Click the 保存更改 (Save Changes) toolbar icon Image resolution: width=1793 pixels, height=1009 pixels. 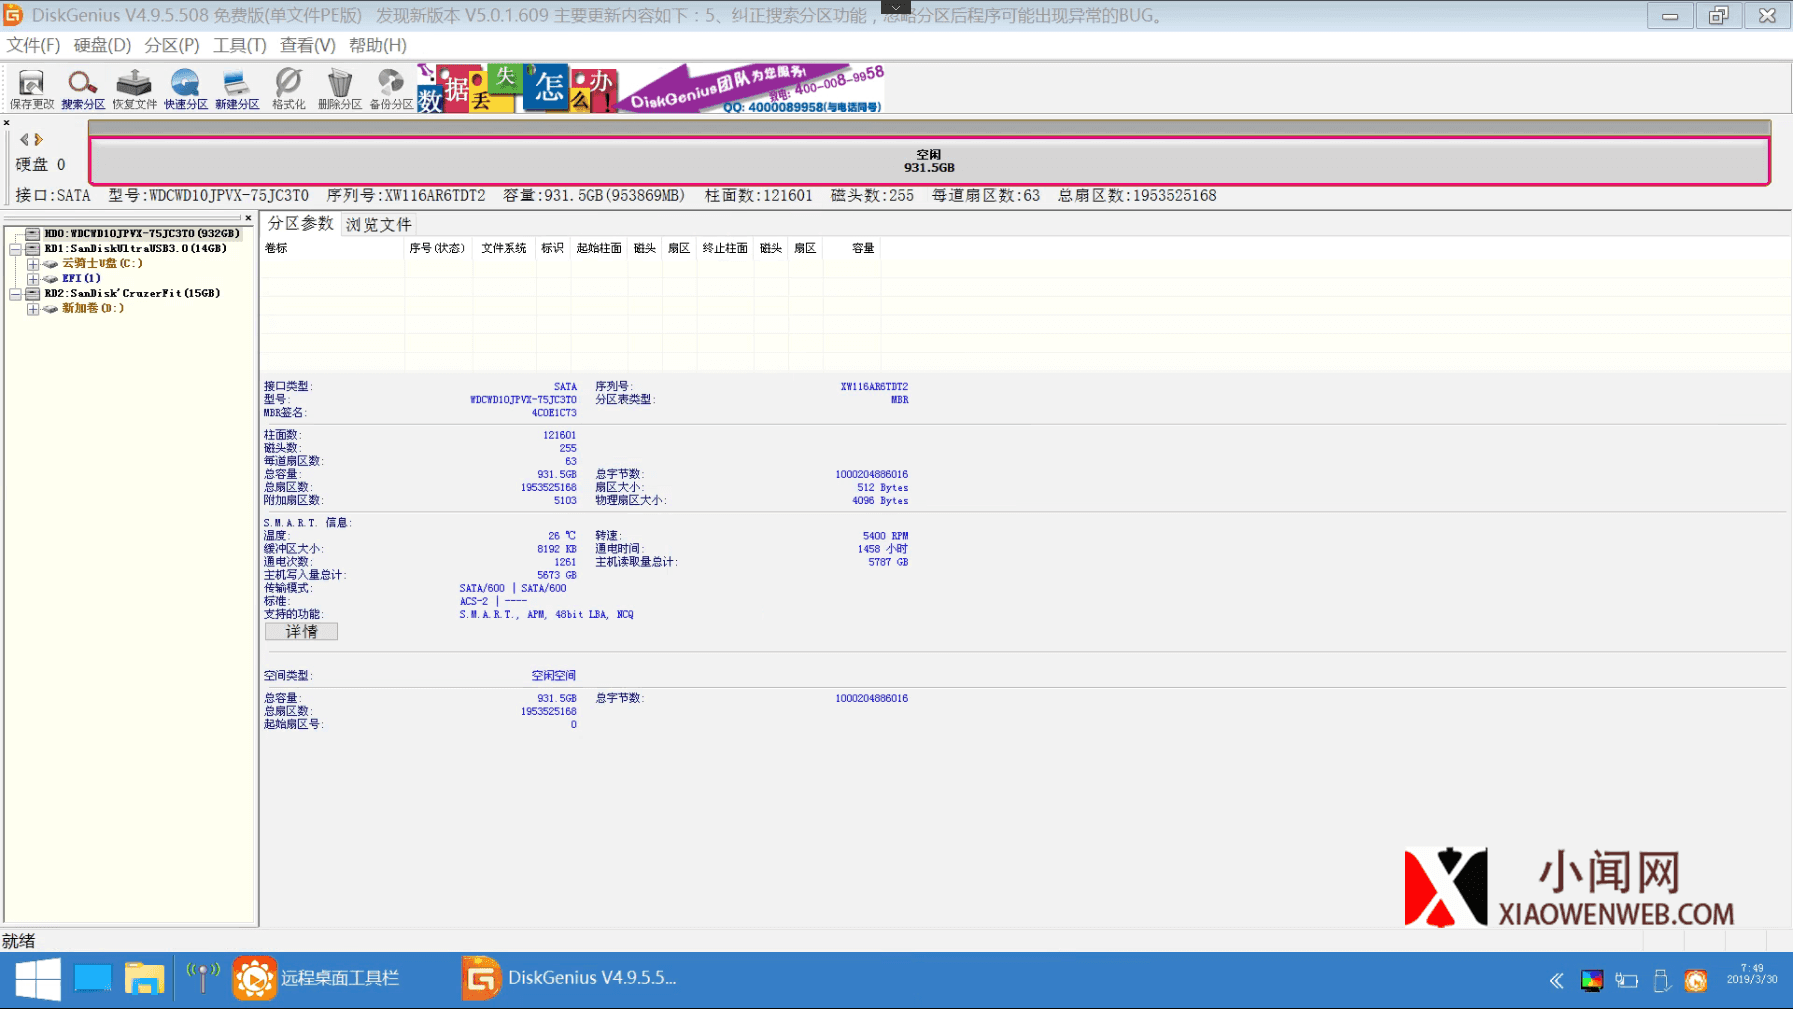click(31, 88)
